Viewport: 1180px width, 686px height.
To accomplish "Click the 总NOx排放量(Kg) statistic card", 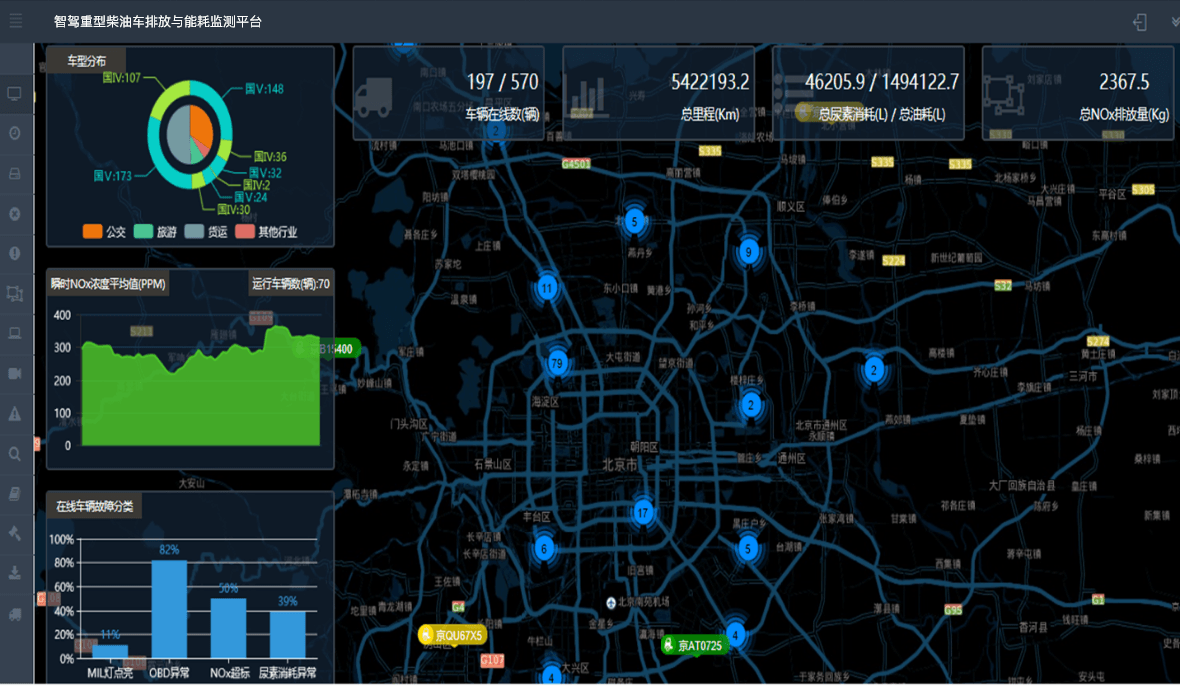I will tap(1078, 93).
